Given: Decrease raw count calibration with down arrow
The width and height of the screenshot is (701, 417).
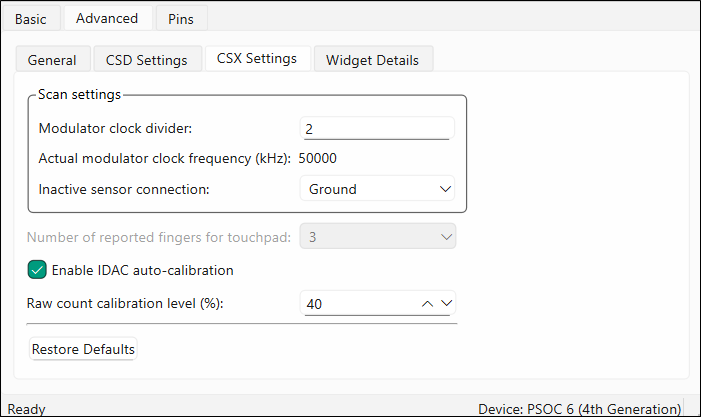Looking at the screenshot, I should tap(446, 303).
